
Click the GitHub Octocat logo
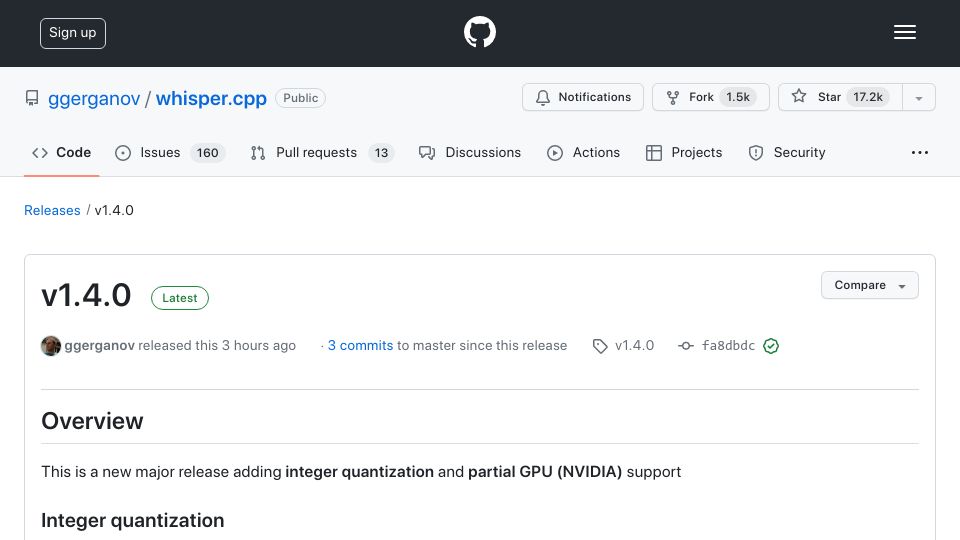click(479, 32)
